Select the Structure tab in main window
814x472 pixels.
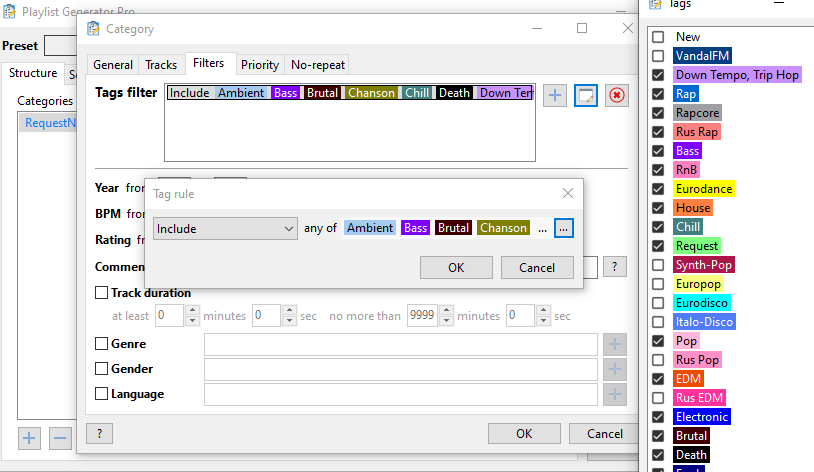(33, 73)
